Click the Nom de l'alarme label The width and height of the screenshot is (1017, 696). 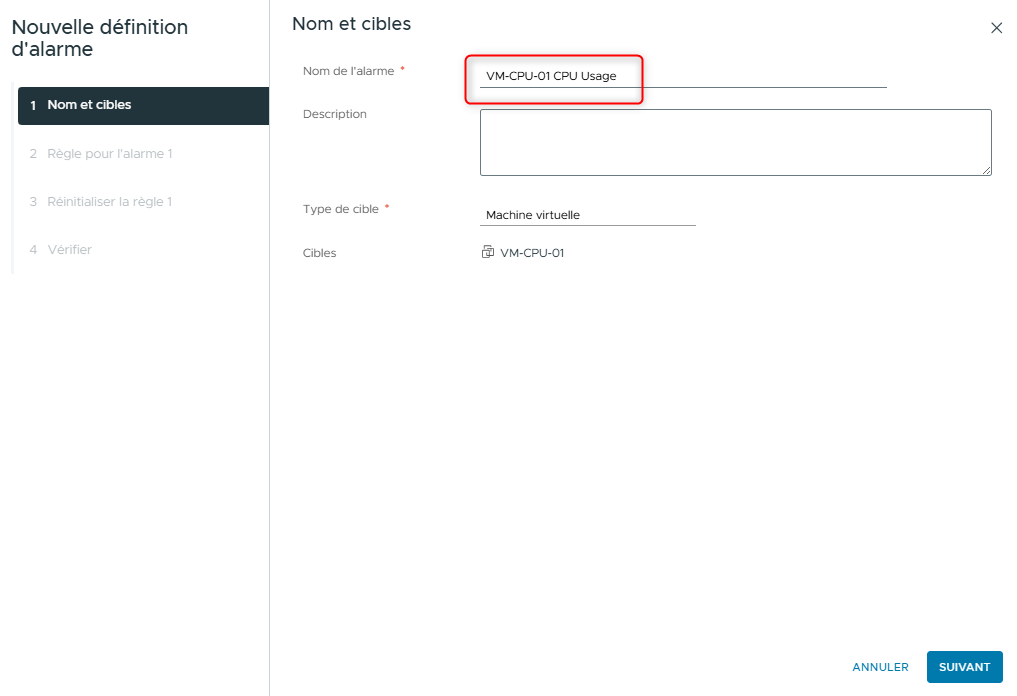[348, 71]
